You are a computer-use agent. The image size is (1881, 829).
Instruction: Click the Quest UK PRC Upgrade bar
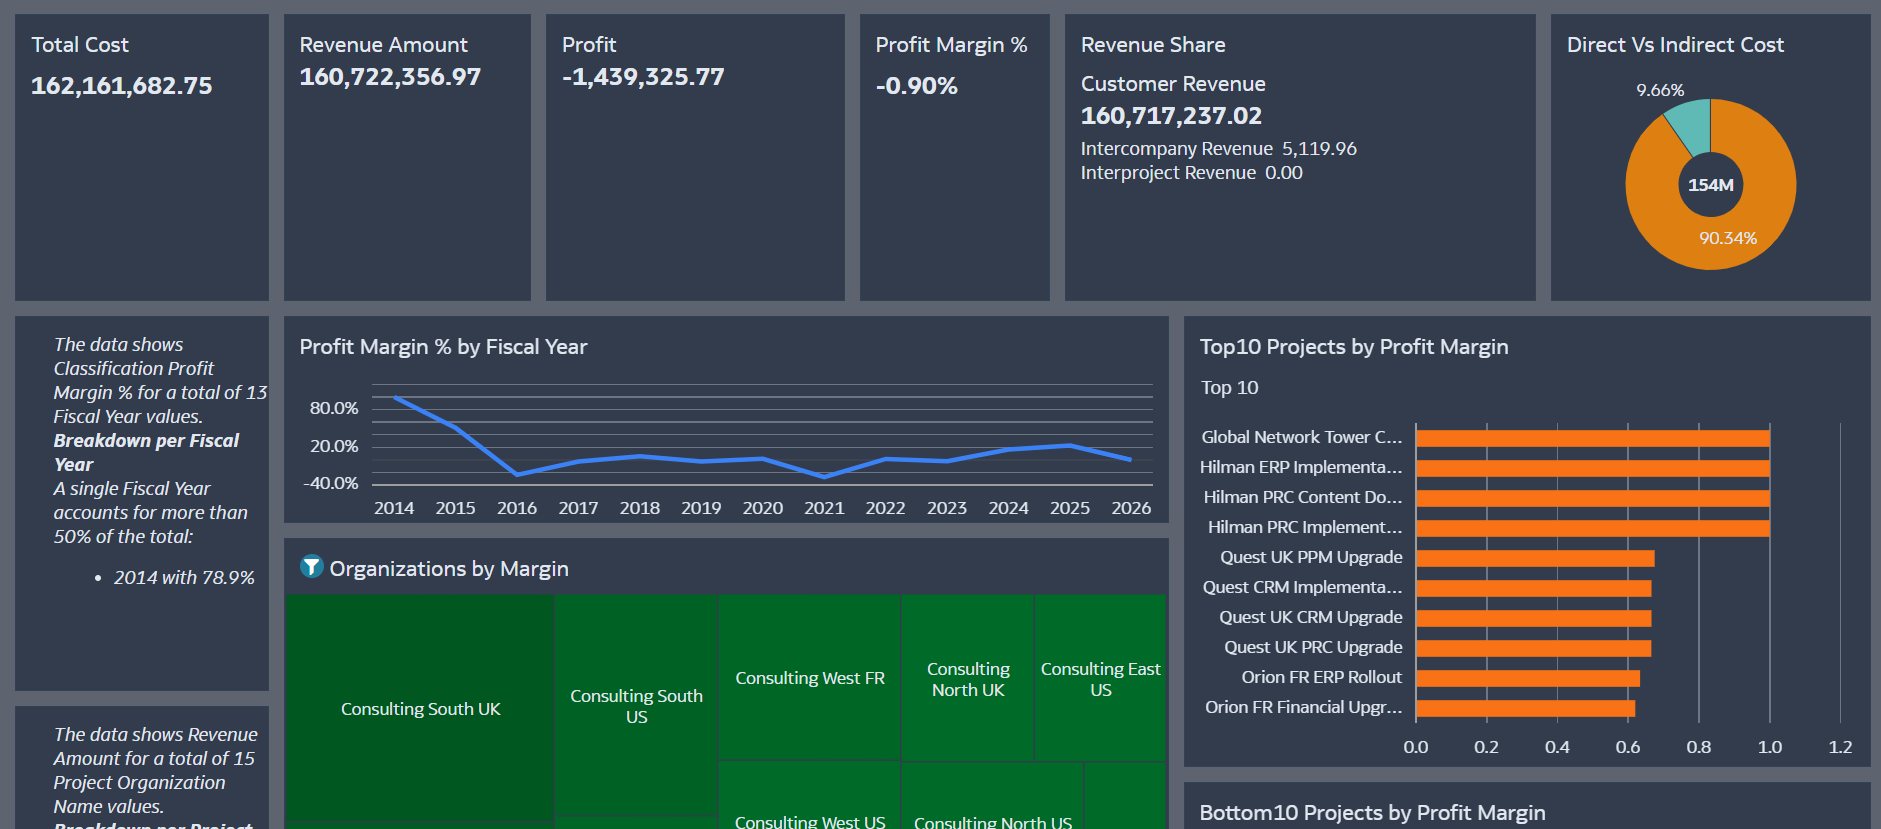pos(1533,648)
